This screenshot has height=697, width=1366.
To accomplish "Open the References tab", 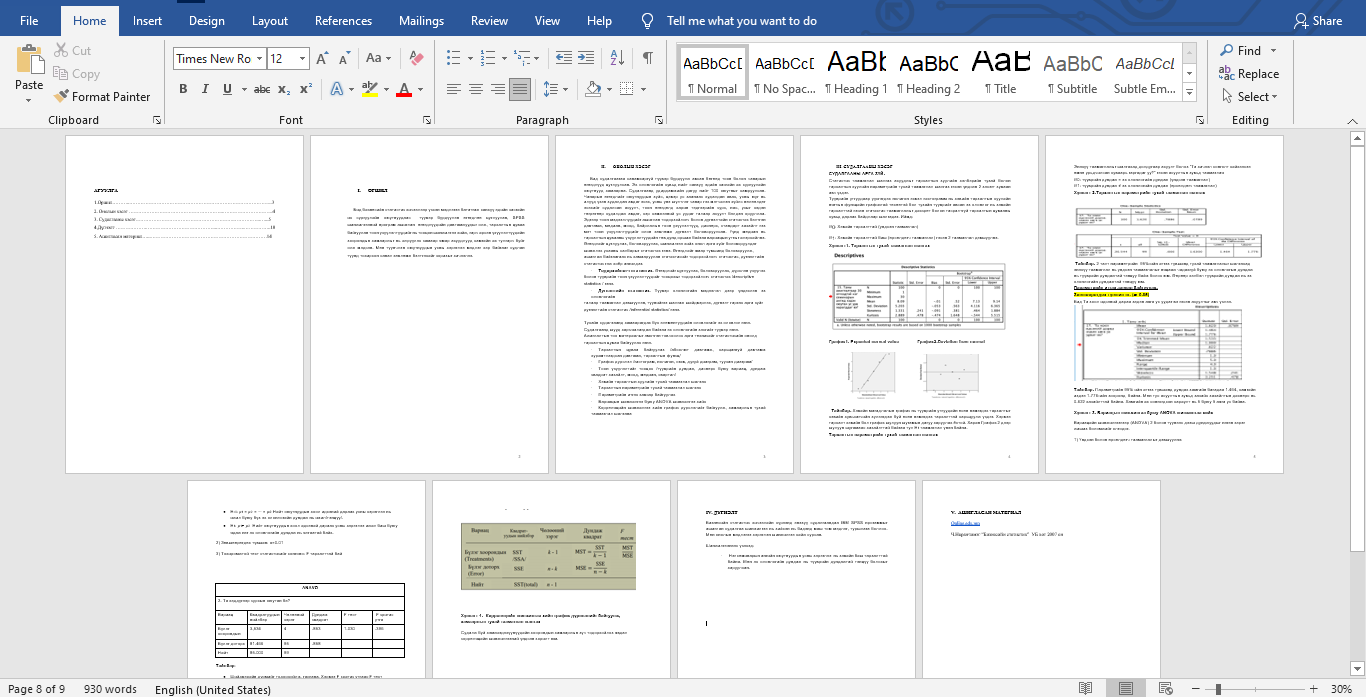I will (x=343, y=20).
